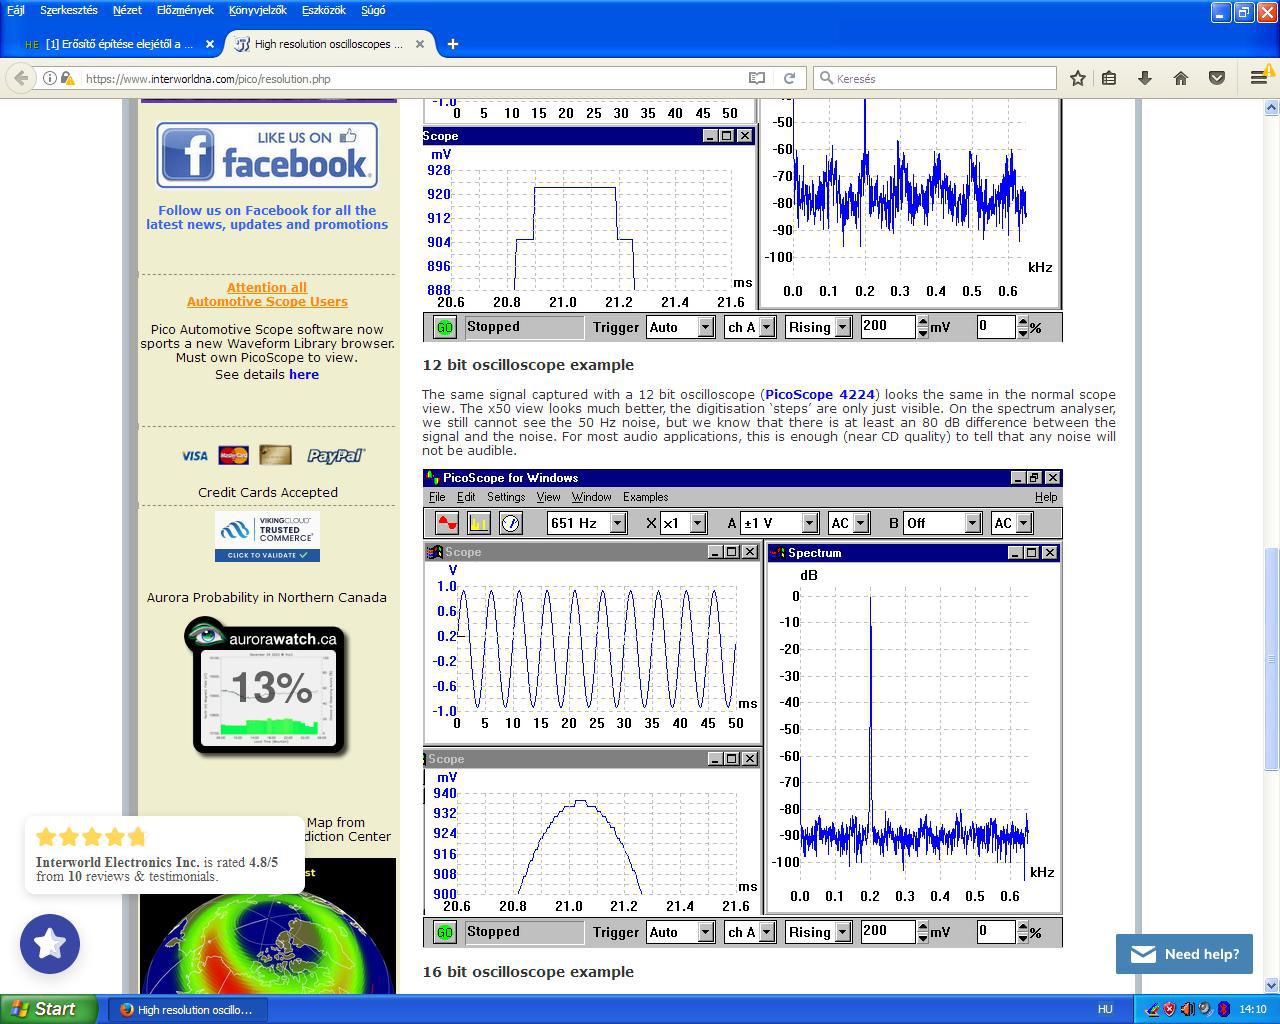Go to the home page icon
The image size is (1280, 1024).
click(x=1181, y=78)
